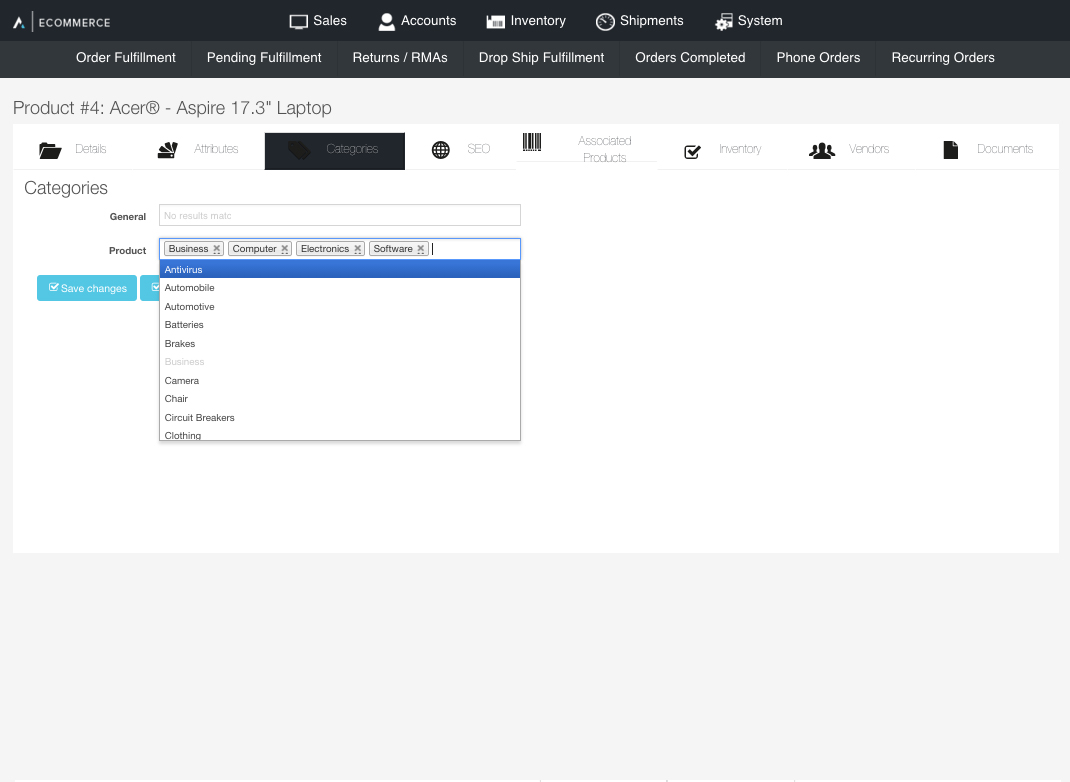Select Clothing from dropdown list
This screenshot has height=782, width=1070.
tap(340, 434)
